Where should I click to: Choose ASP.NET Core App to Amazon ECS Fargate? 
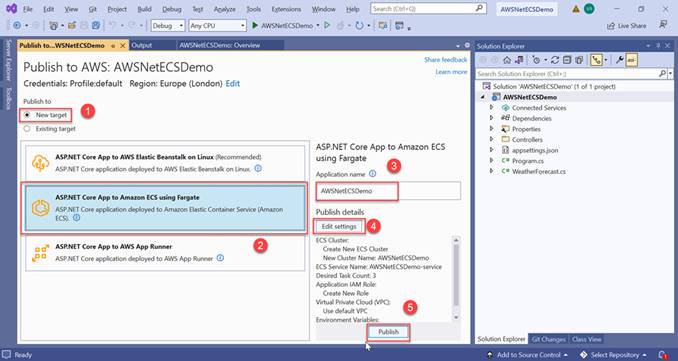165,208
